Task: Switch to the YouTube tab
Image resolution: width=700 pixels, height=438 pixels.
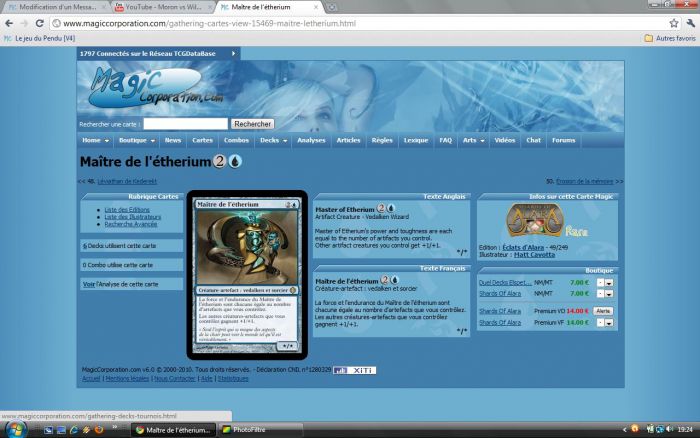Action: tap(162, 7)
